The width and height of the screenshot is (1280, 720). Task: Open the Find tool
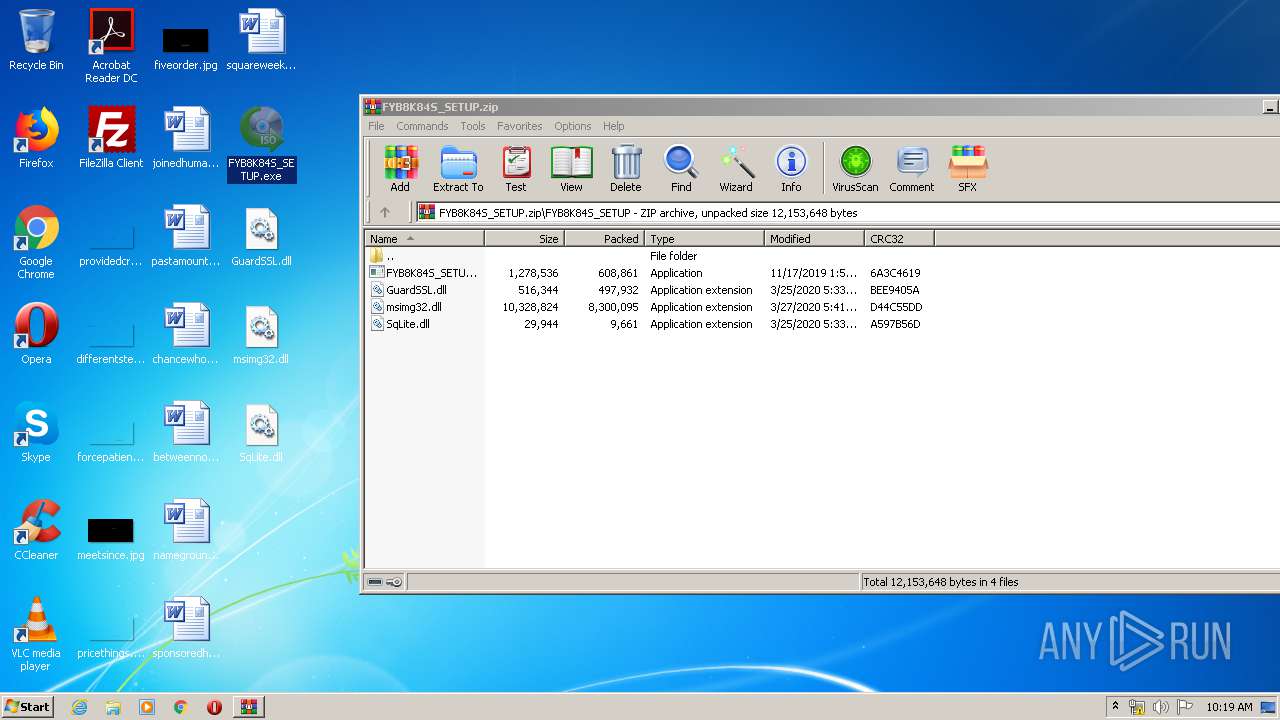click(x=681, y=168)
